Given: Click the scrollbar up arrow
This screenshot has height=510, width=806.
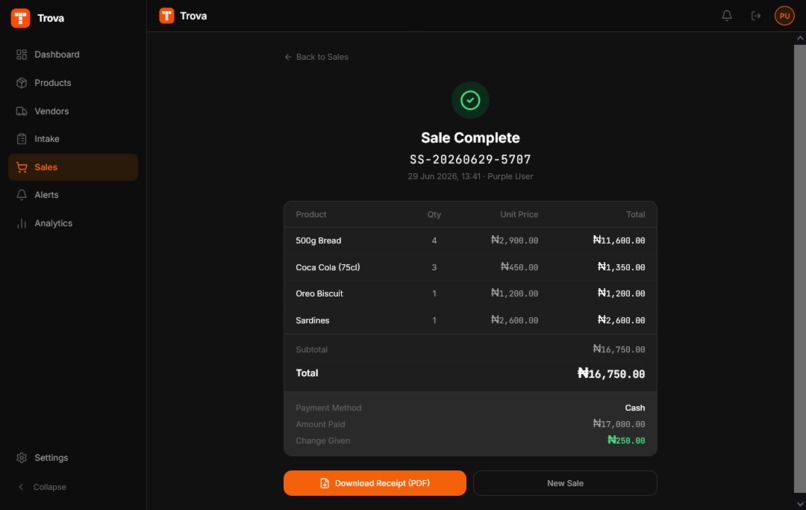Looking at the screenshot, I should click(800, 39).
